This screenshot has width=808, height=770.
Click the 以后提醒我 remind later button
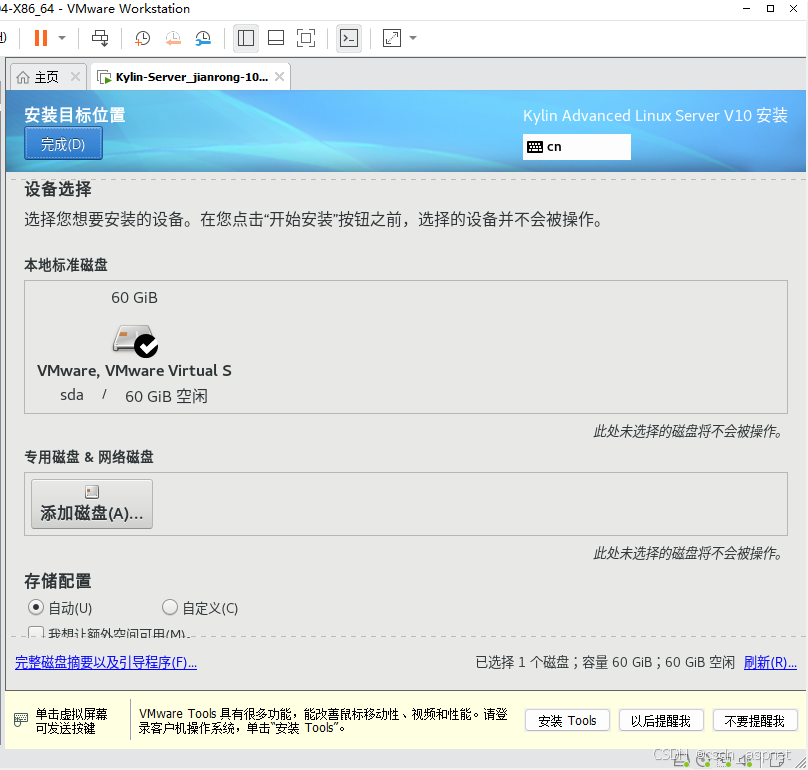tap(661, 721)
